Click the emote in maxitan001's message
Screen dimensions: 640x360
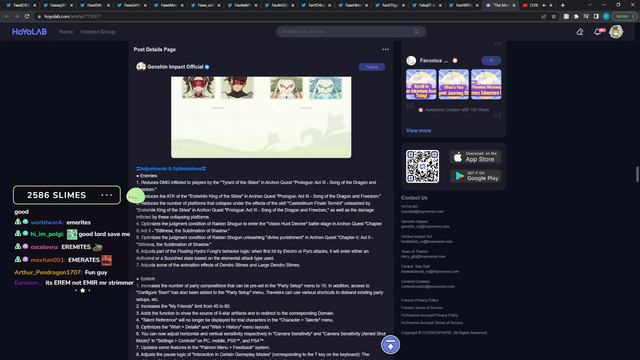click(107, 260)
